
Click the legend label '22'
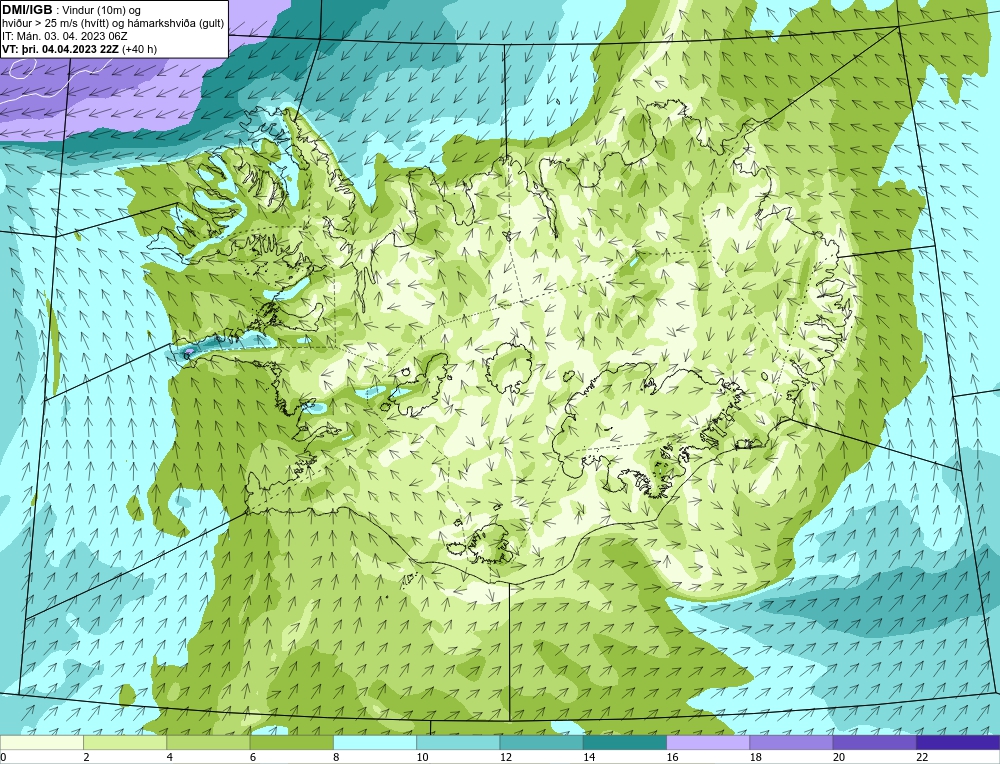(x=923, y=757)
